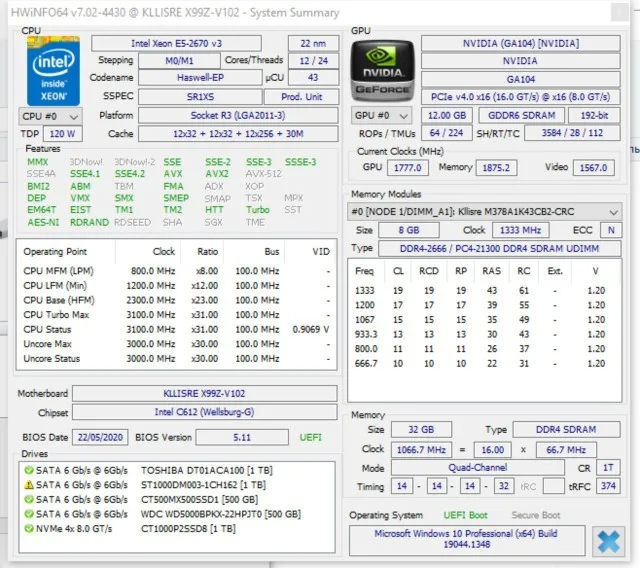
Task: Click the 120 W TDP value
Action: (x=62, y=134)
